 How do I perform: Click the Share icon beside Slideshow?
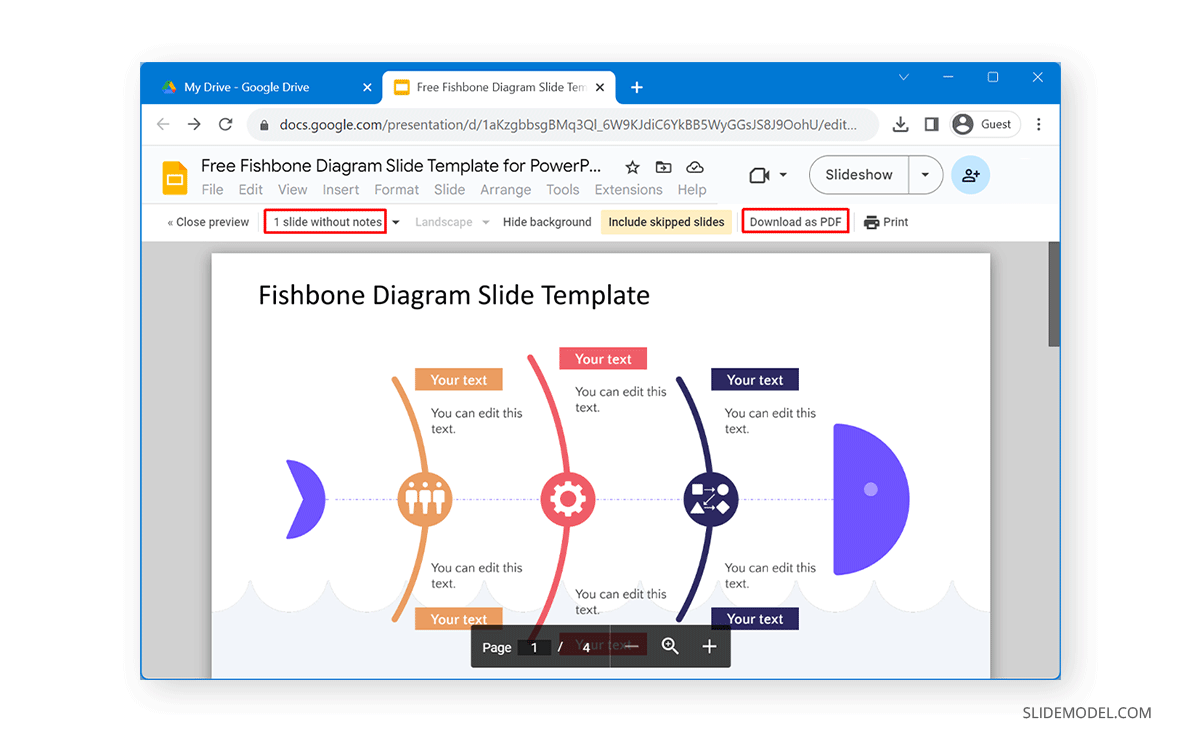click(x=970, y=174)
